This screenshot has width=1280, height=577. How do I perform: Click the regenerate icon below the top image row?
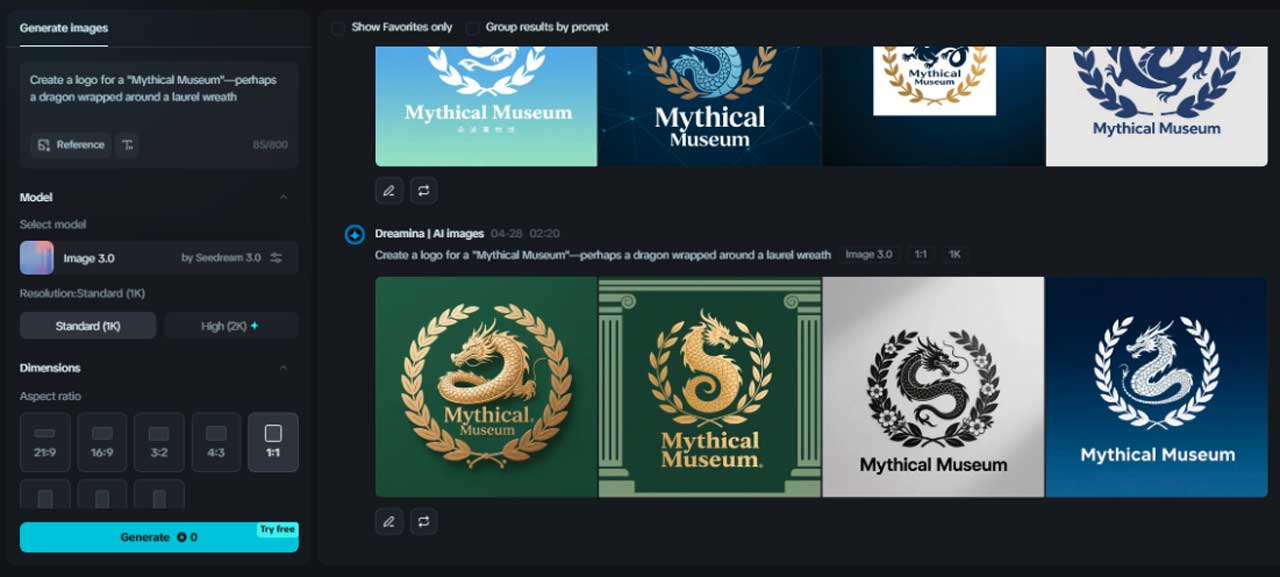(x=424, y=190)
